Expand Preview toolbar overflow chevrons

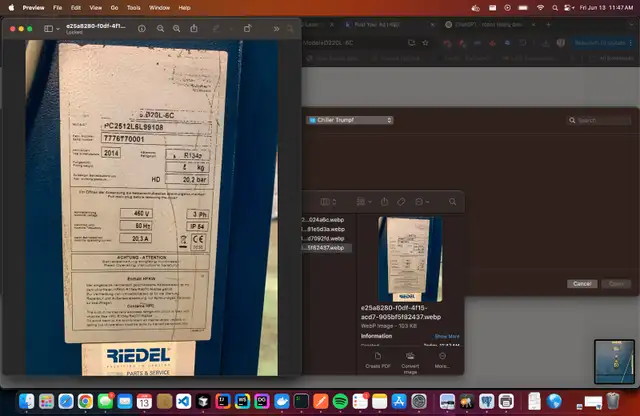(x=276, y=29)
